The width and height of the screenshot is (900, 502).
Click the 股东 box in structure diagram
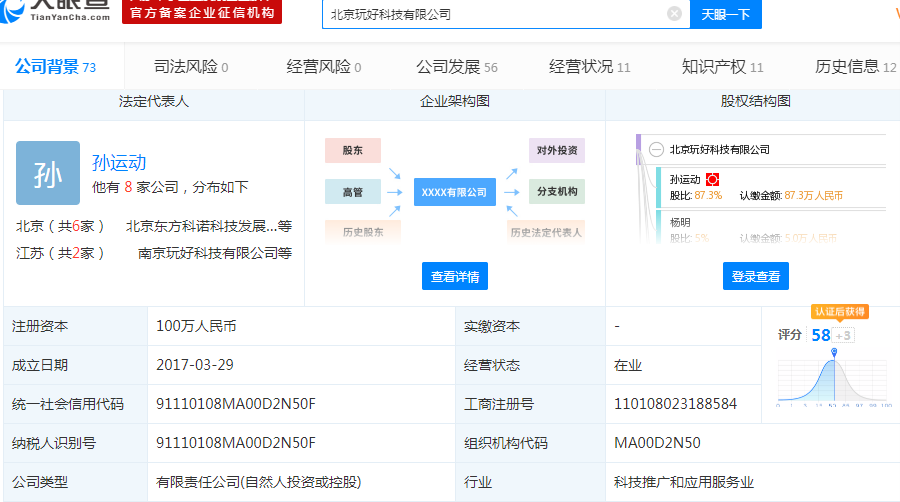click(x=352, y=150)
